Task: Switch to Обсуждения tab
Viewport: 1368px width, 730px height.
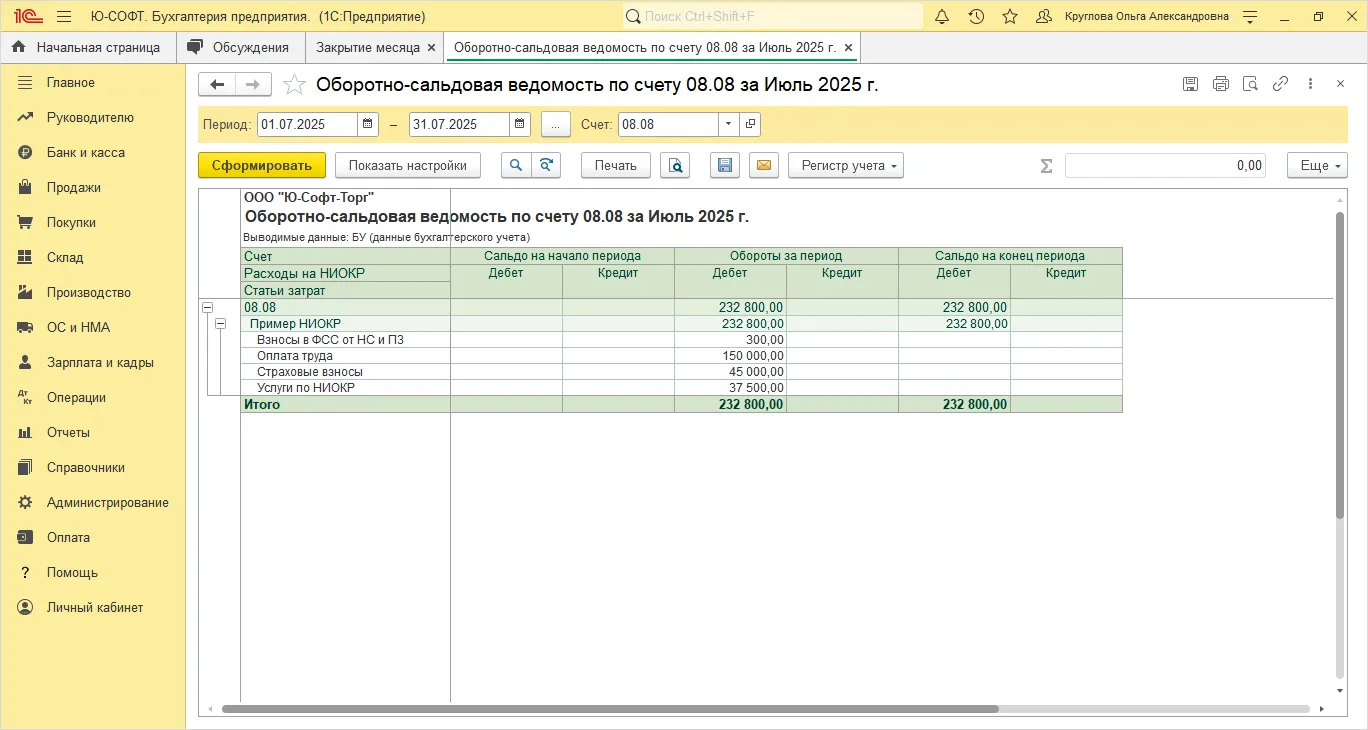Action: pos(240,47)
